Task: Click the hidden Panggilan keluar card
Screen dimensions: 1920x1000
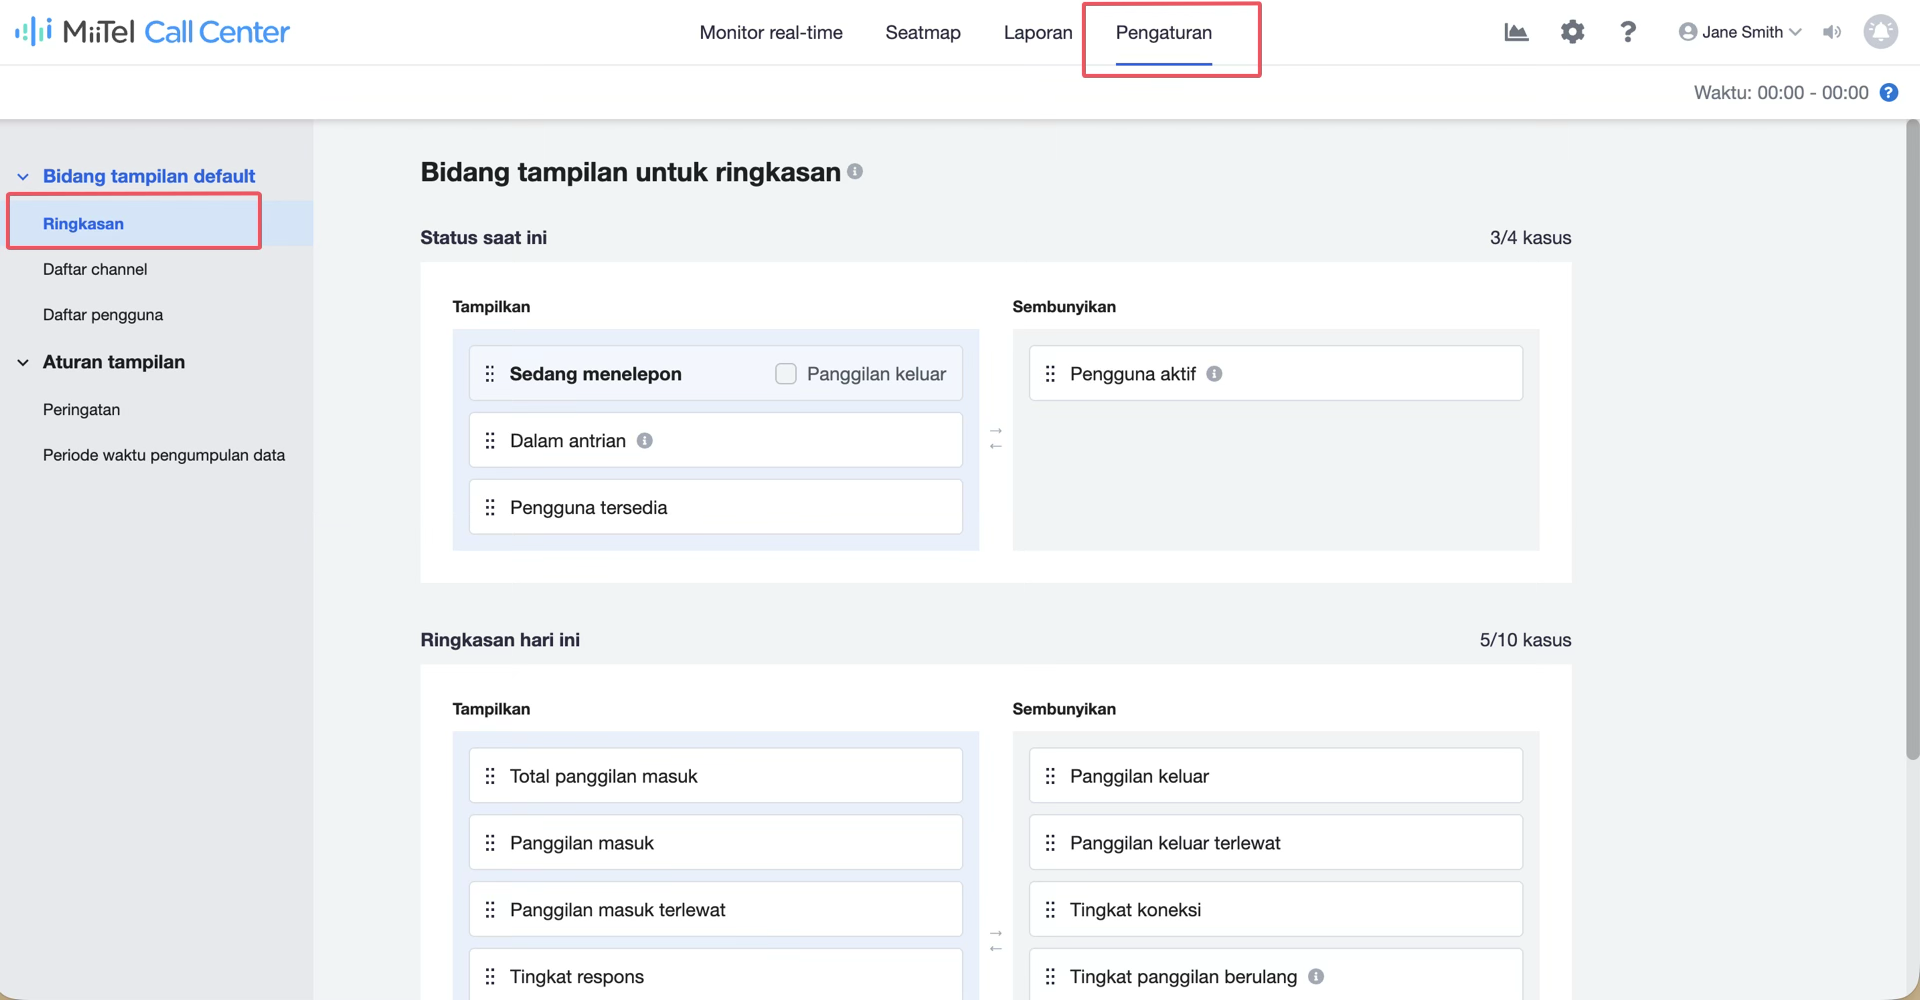Action: 1276,775
